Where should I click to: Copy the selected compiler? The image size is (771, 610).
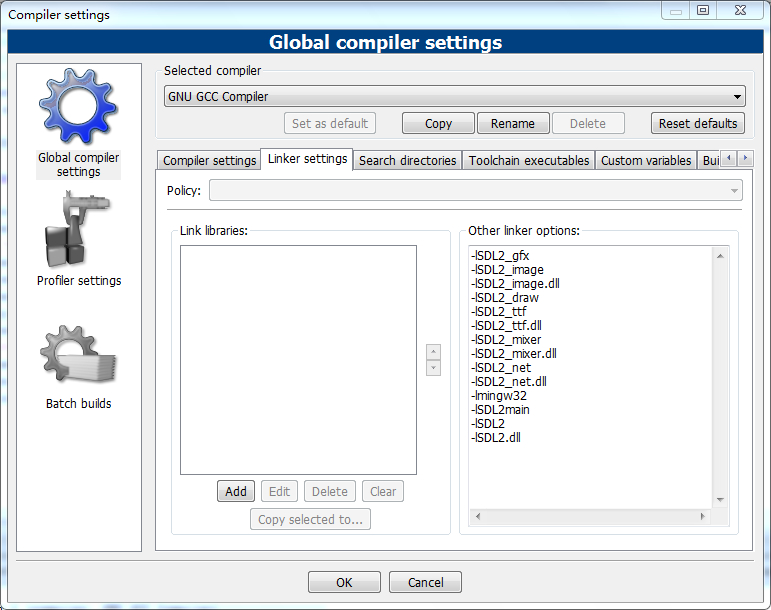[x=438, y=123]
